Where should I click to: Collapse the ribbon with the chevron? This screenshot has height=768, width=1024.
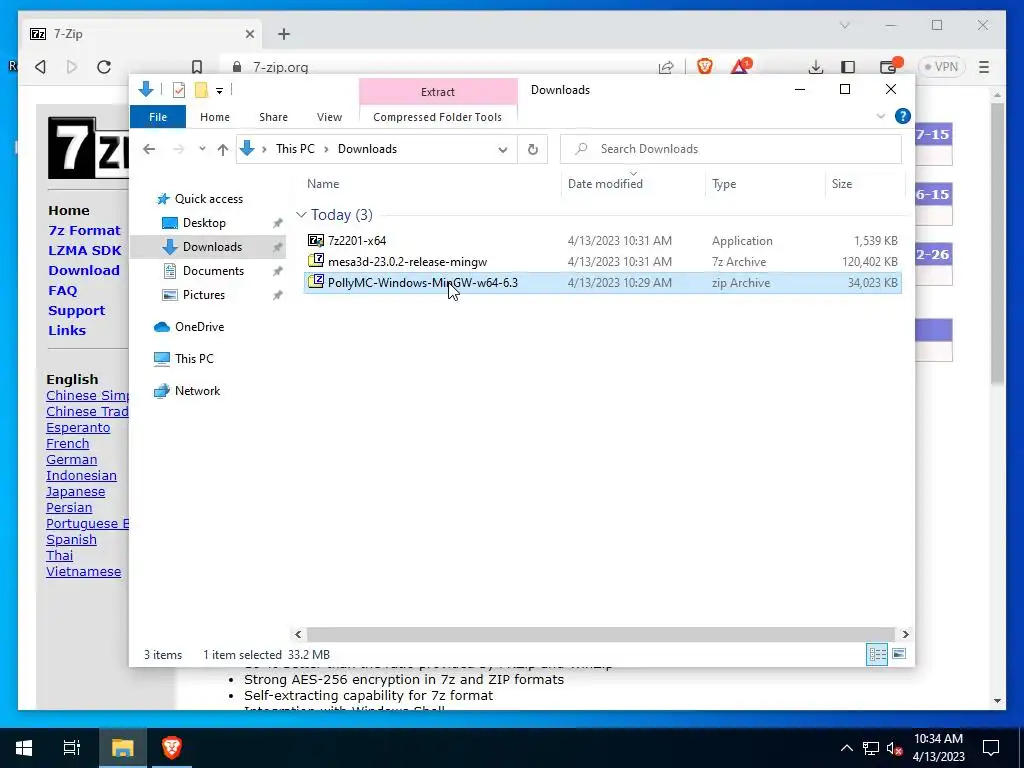tap(880, 116)
